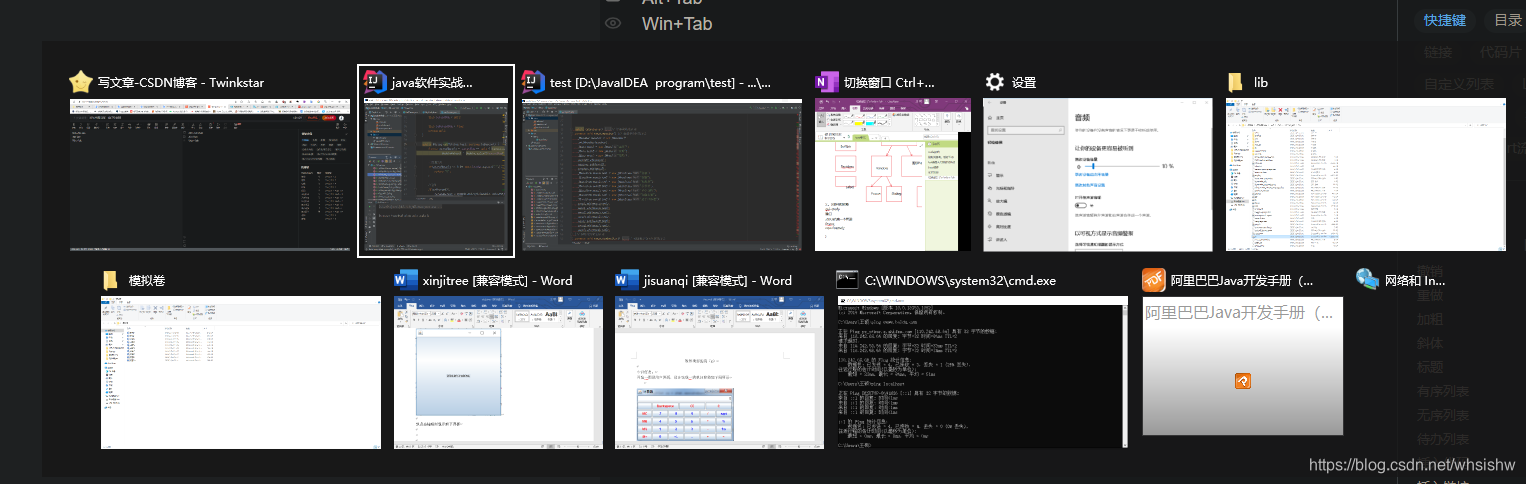Click the folder icon beside 'lib'

tap(1237, 82)
